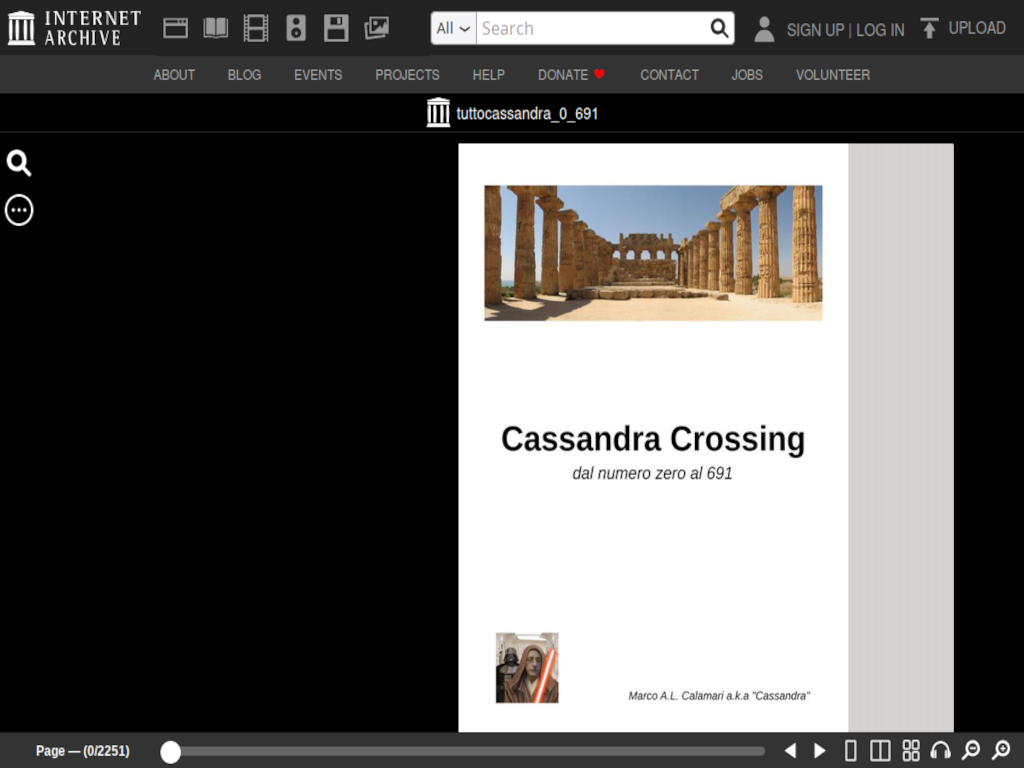Submit search with the magnifying glass
The image size is (1024, 768).
(x=719, y=28)
